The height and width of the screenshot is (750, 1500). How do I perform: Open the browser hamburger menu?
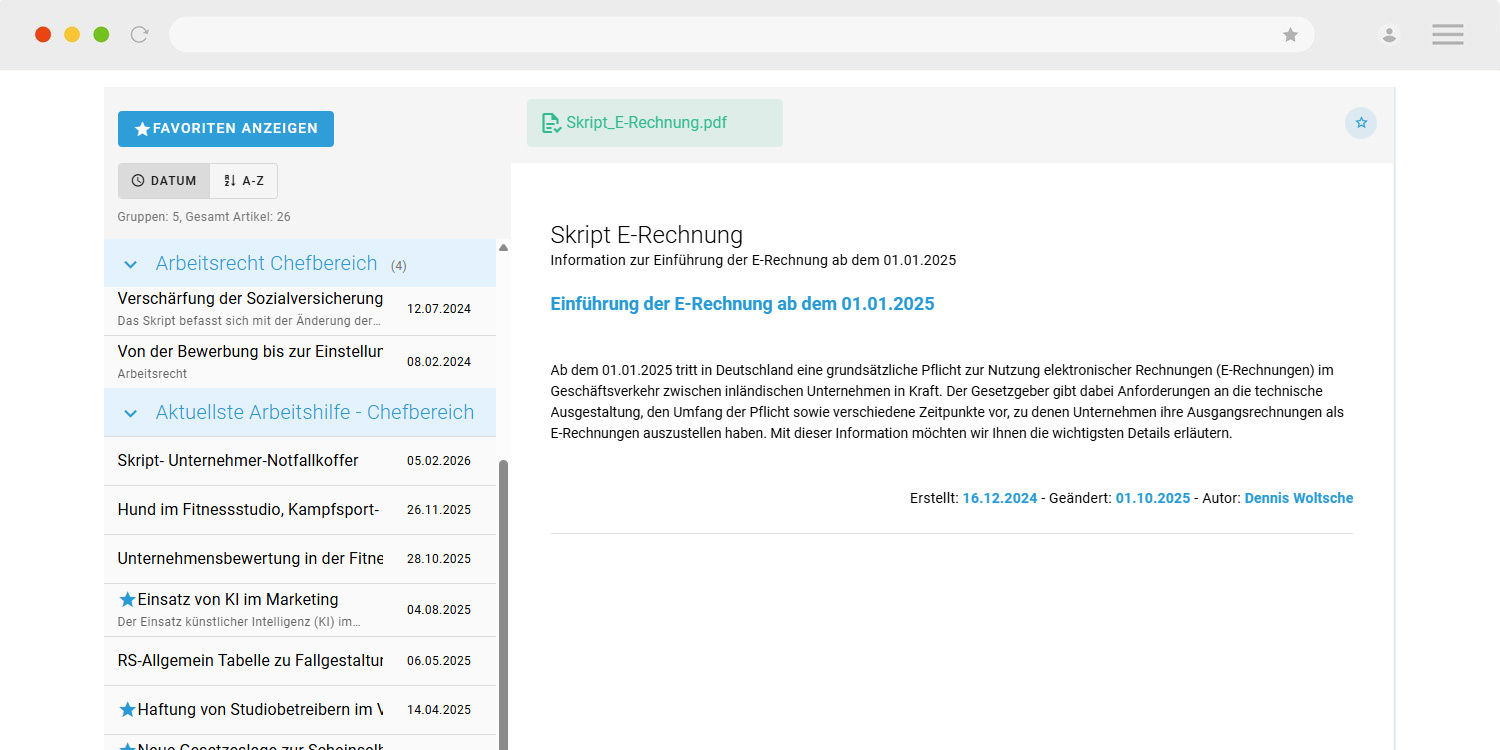(1447, 35)
